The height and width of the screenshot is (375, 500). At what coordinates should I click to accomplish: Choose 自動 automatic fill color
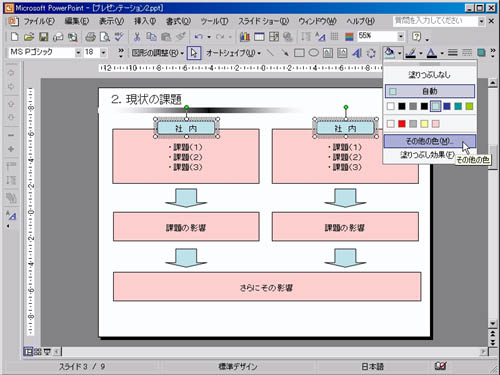click(x=430, y=91)
